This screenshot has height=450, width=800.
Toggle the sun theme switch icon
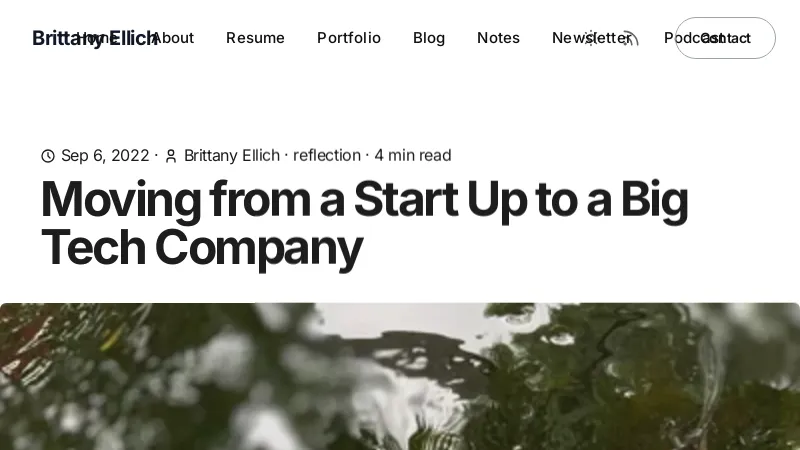tap(591, 38)
